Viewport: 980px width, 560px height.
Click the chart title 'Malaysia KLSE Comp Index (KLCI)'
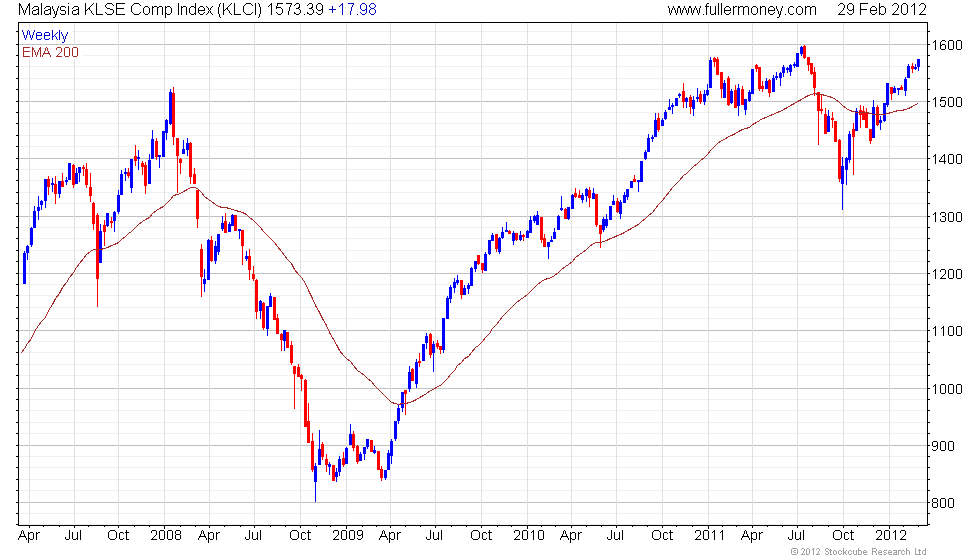pyautogui.click(x=141, y=10)
